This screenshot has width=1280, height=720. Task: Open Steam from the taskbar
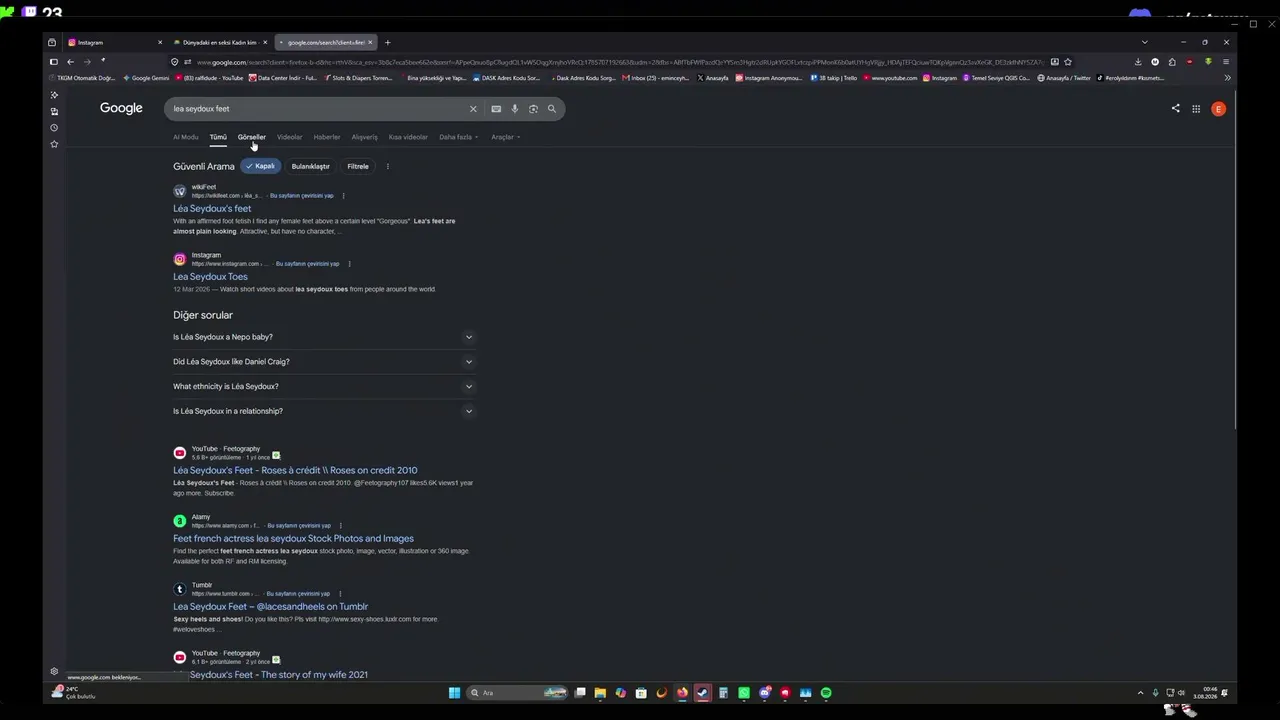703,693
